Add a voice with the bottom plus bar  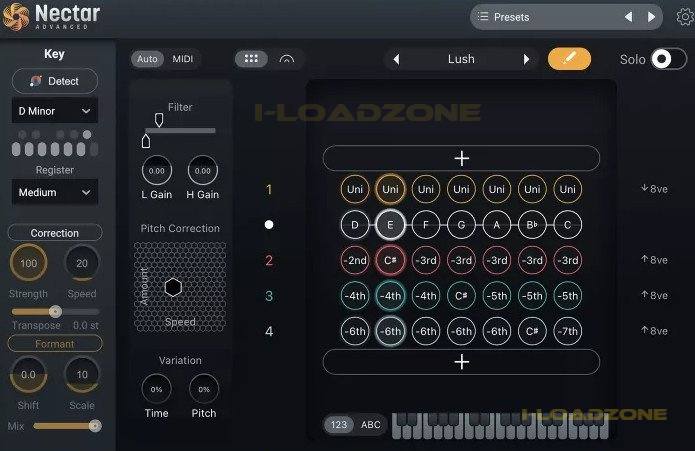[461, 362]
